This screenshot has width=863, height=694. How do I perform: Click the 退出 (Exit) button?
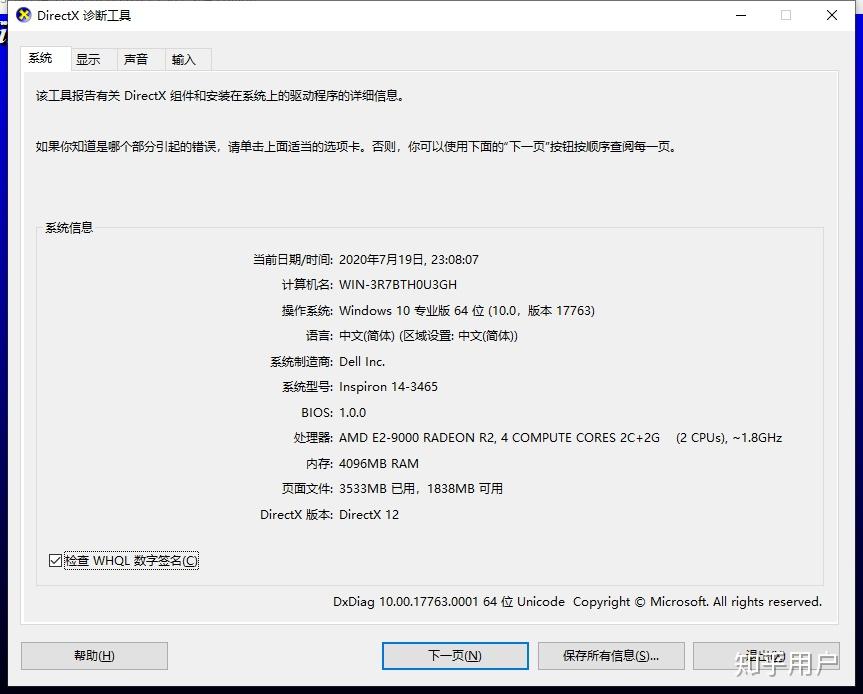pos(766,655)
